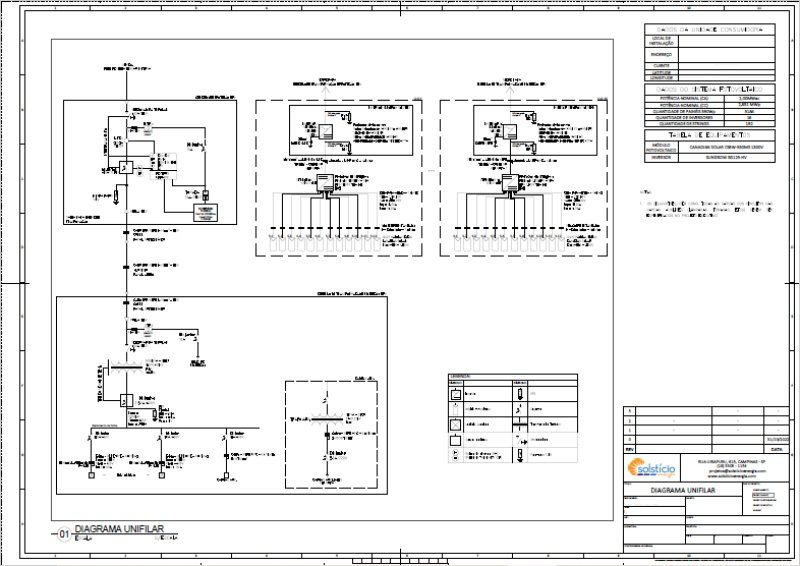Click the DATA cell in the revision table

point(777,450)
